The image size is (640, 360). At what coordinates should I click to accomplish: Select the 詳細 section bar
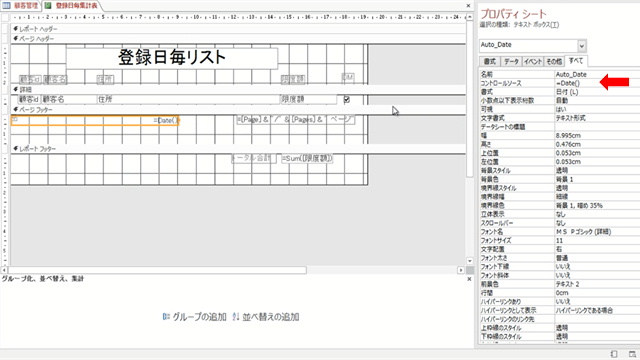pos(238,89)
